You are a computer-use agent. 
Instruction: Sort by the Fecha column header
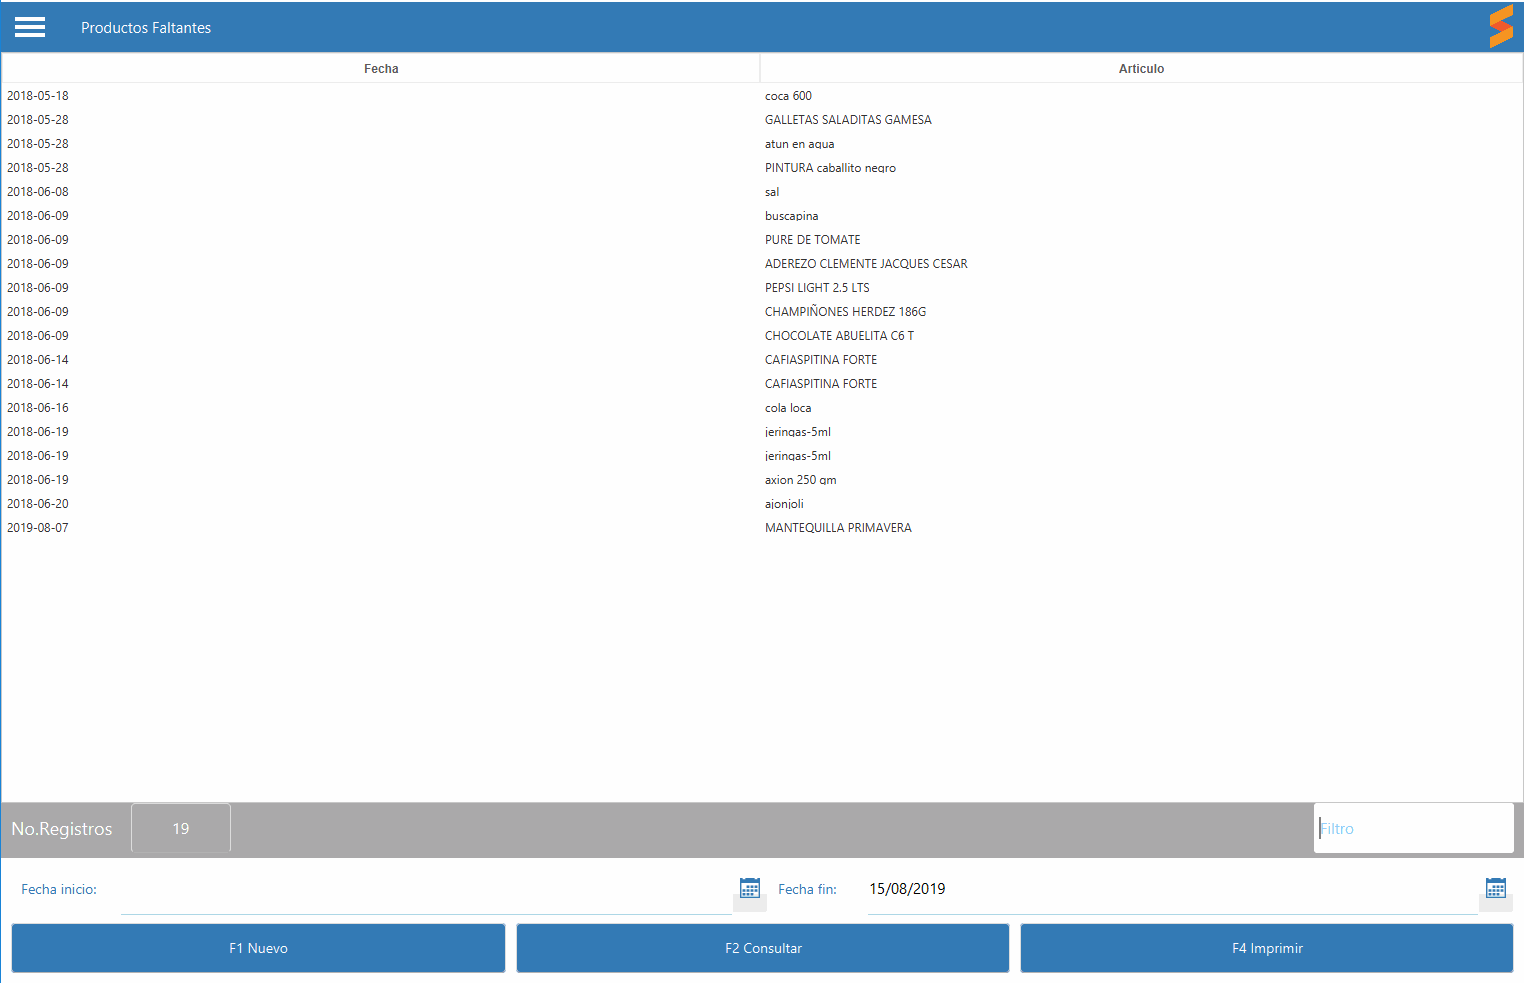[x=381, y=69]
